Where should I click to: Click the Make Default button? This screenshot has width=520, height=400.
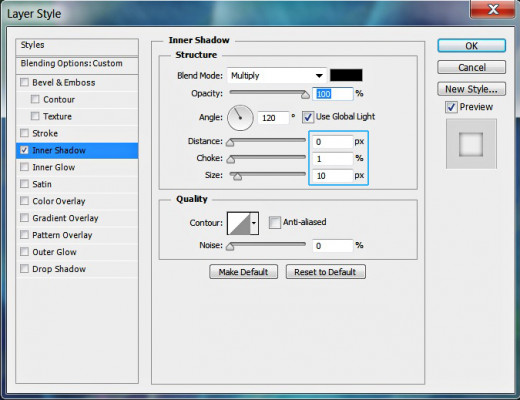[x=243, y=272]
